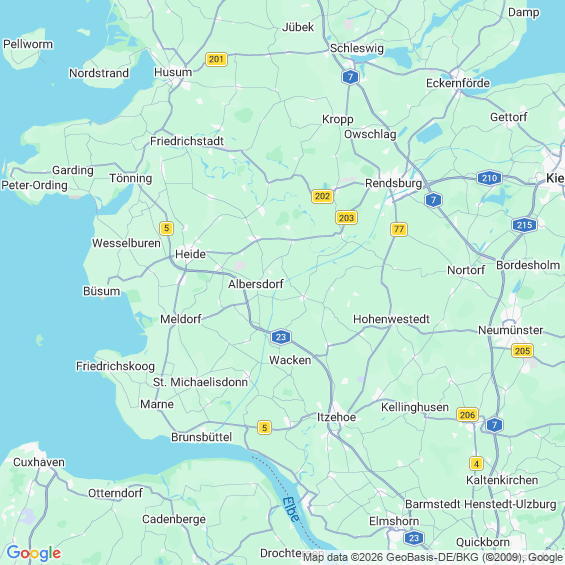Select the Brunsbüttel town label
565x565 pixels.
(x=201, y=437)
